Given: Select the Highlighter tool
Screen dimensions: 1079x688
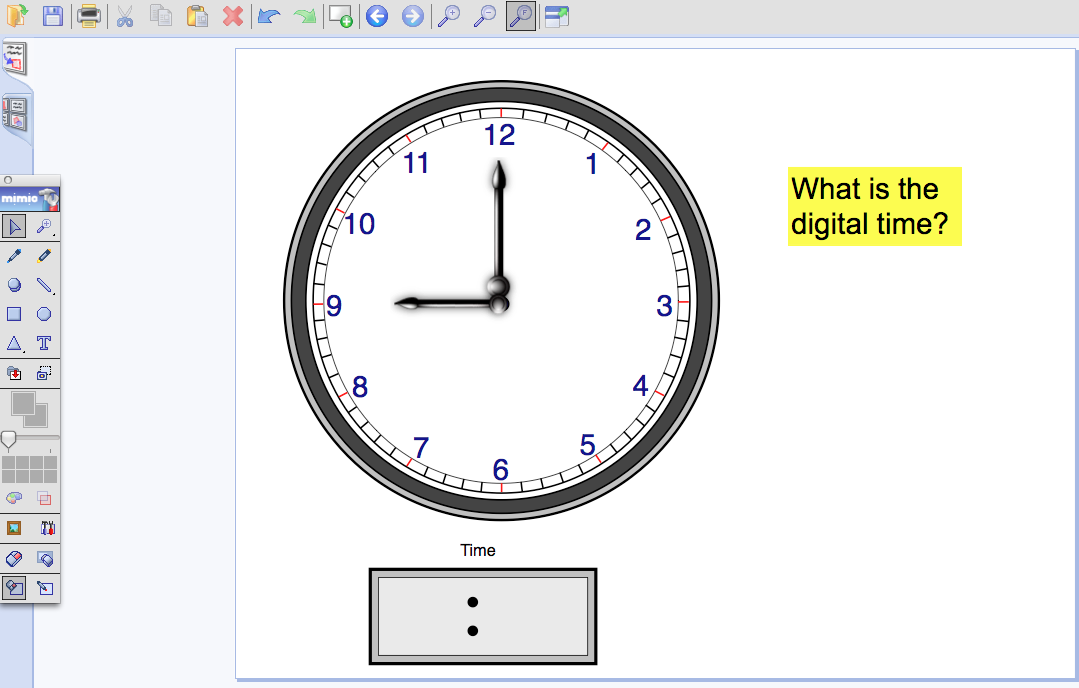Looking at the screenshot, I should (x=44, y=256).
